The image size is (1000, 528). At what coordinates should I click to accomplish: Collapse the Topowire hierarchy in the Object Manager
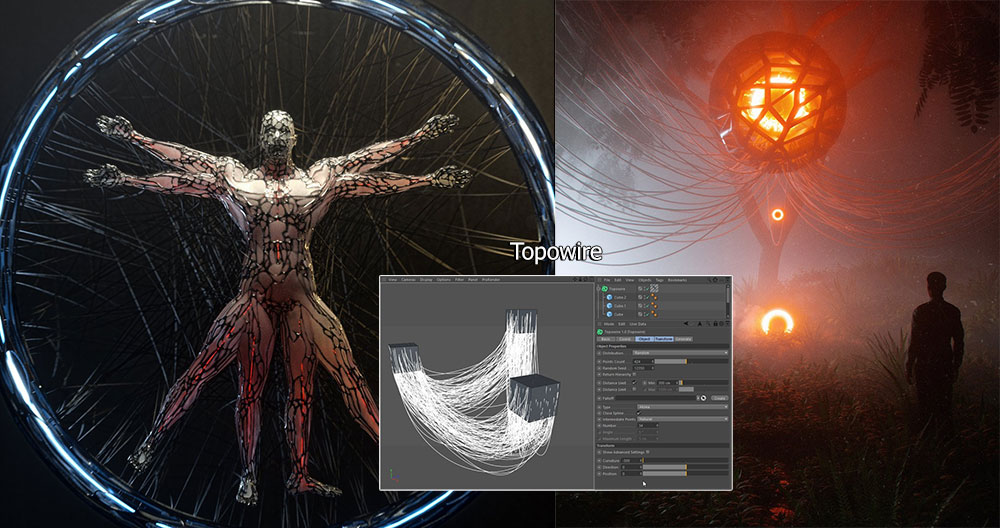(x=598, y=288)
